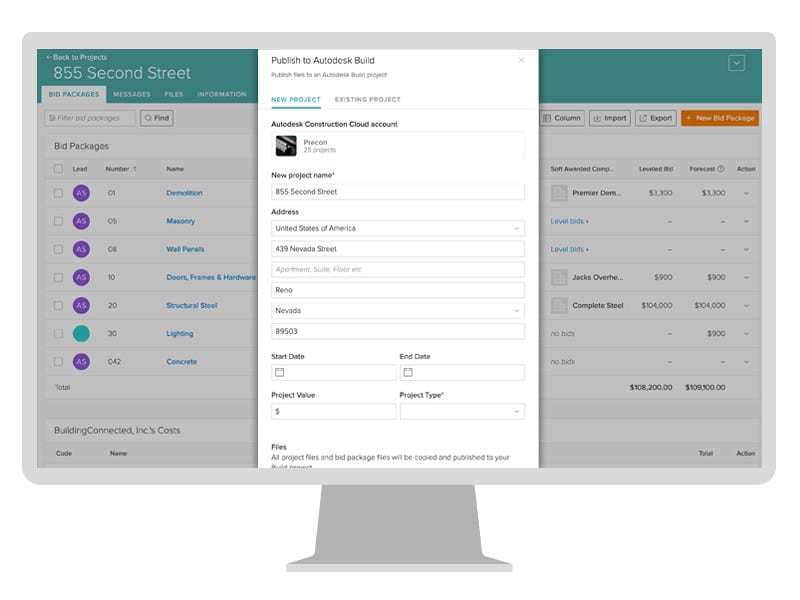800x600 pixels.
Task: Click the AS lead avatar in Demolition row
Action: click(81, 193)
